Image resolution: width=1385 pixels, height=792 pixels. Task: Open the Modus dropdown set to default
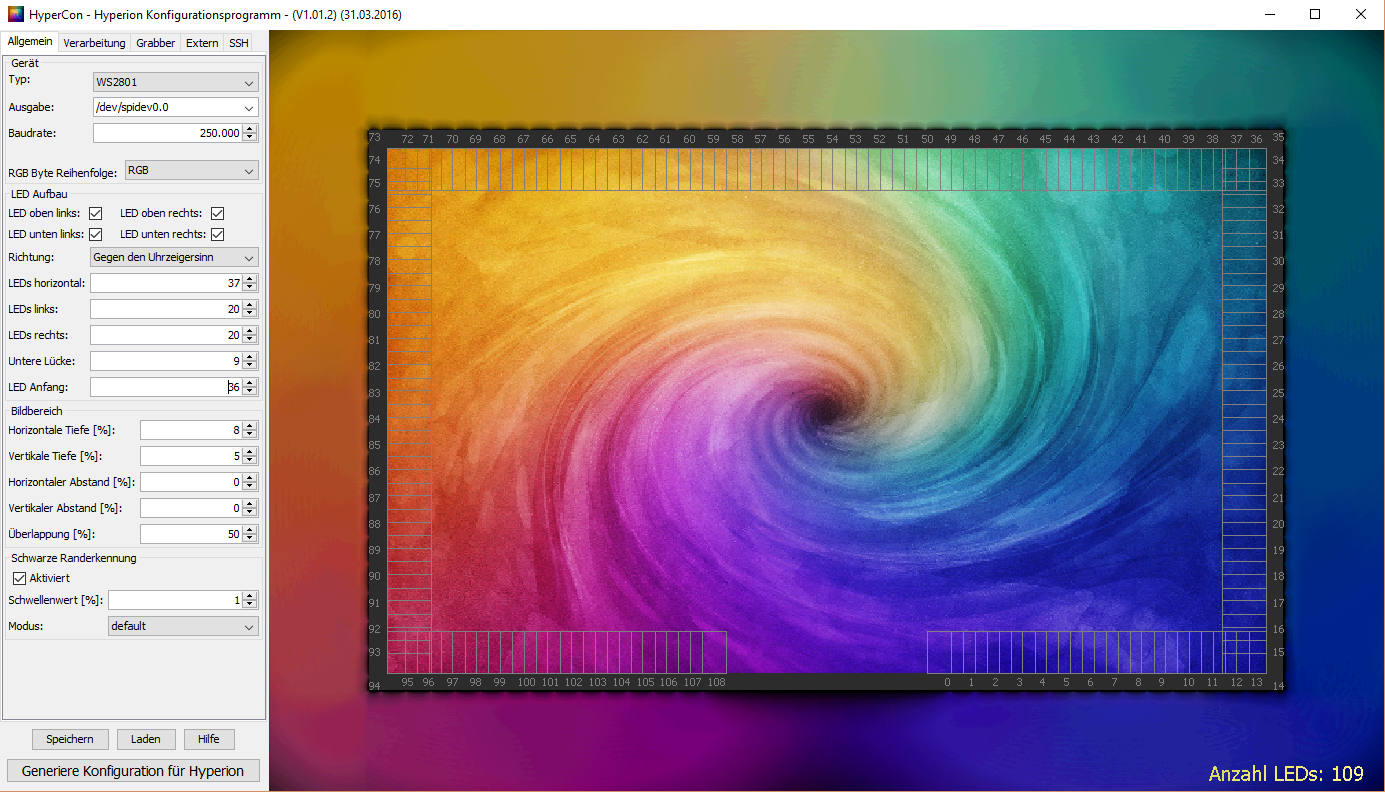[183, 627]
